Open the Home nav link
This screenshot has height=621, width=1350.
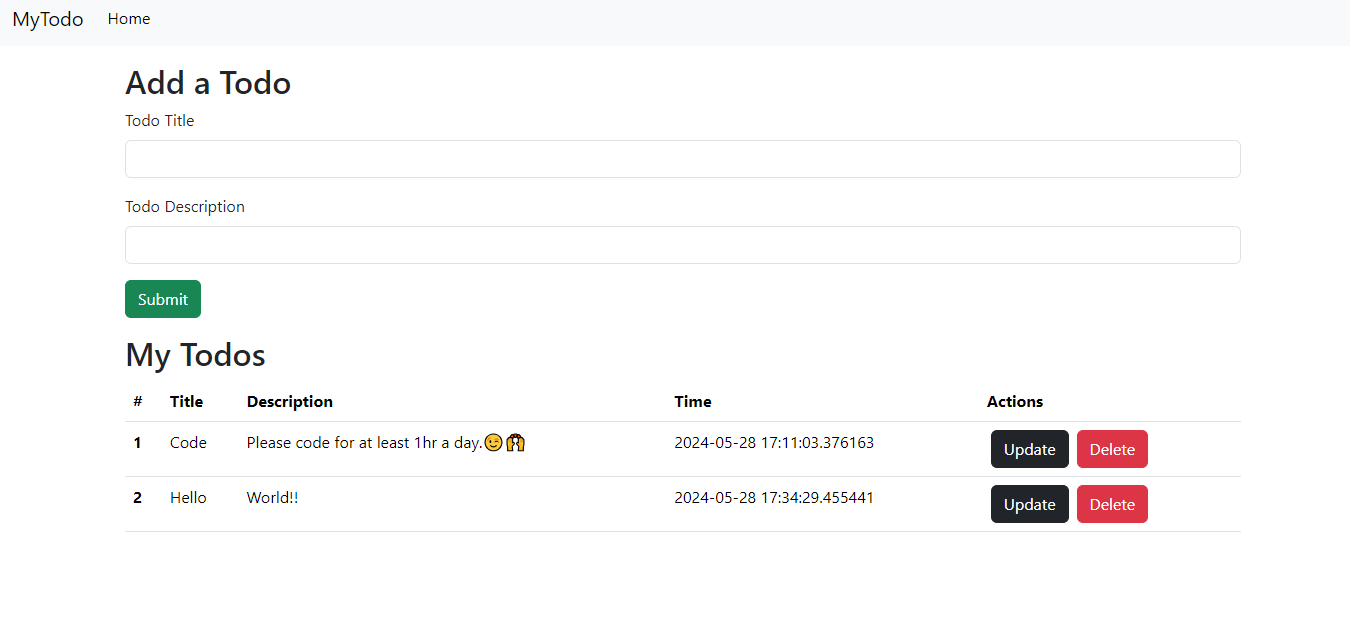click(129, 19)
